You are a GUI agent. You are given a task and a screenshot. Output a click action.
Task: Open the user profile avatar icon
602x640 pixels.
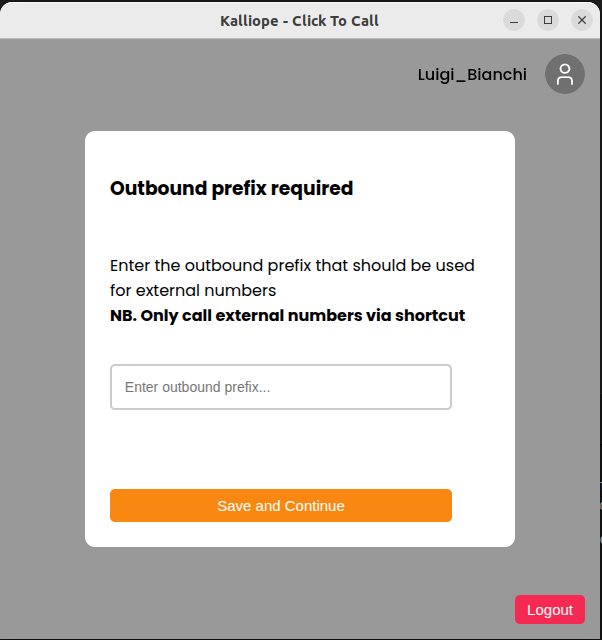click(x=565, y=74)
